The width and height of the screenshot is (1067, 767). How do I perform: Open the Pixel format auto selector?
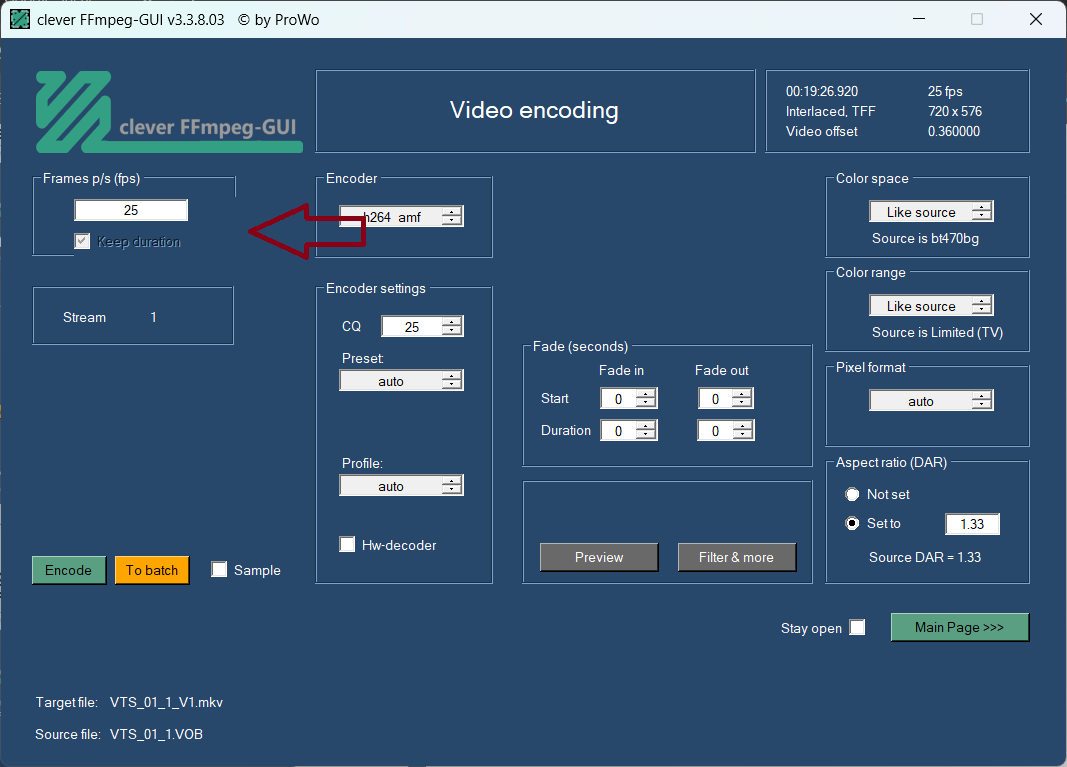tap(931, 401)
